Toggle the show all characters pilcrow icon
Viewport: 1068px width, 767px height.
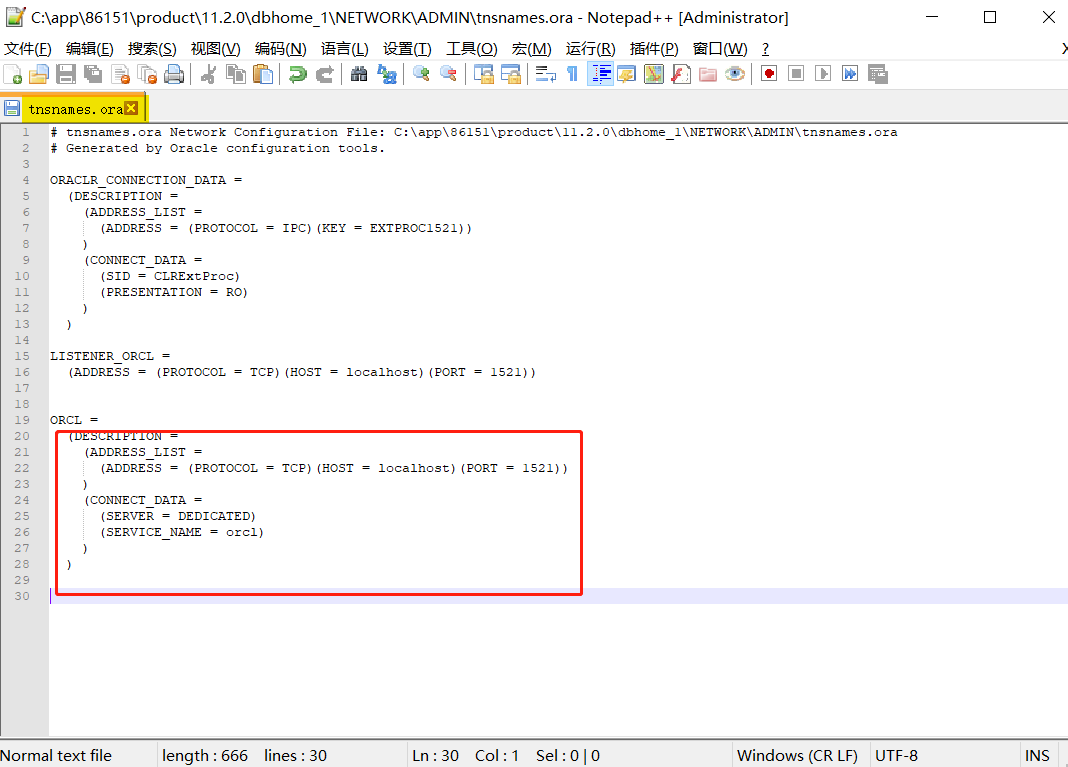click(572, 74)
